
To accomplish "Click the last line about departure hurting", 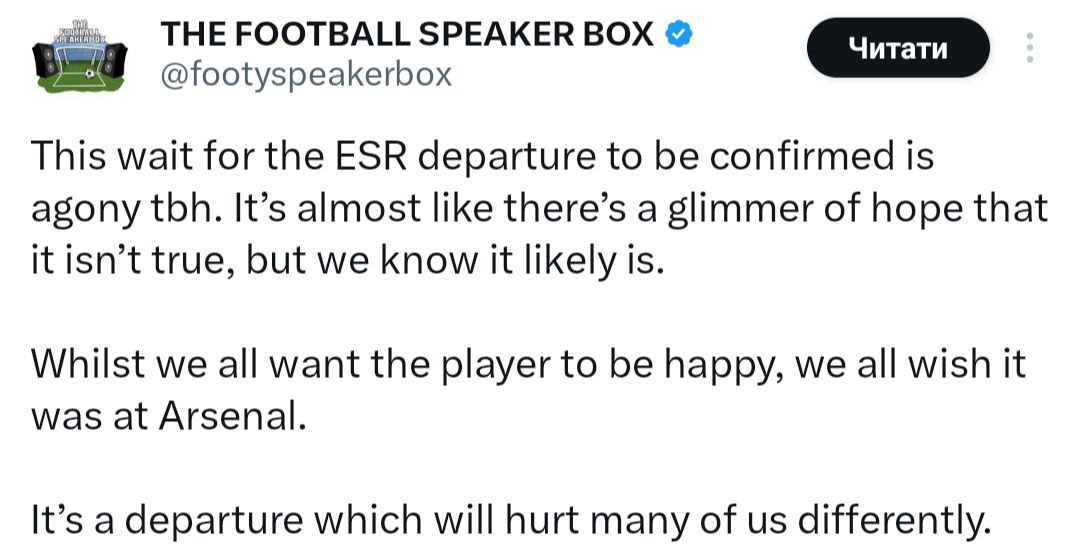I will (510, 520).
